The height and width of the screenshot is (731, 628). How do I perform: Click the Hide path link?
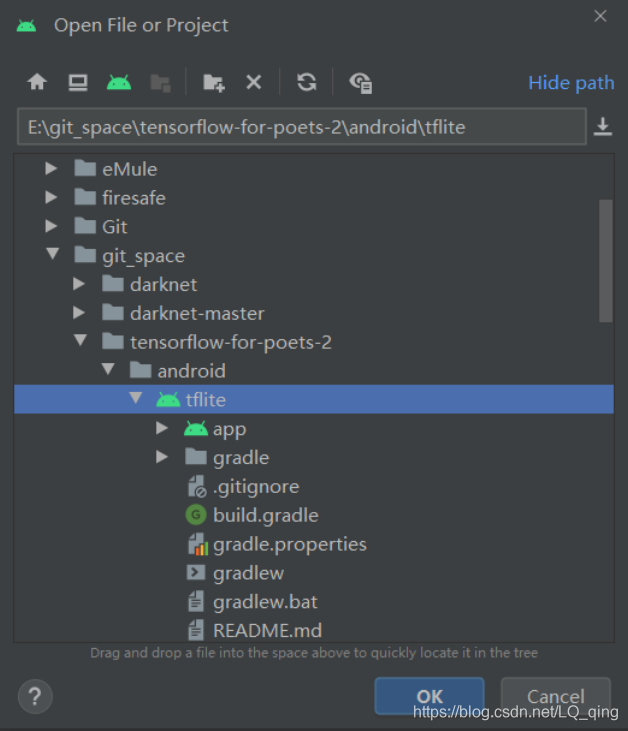[571, 83]
